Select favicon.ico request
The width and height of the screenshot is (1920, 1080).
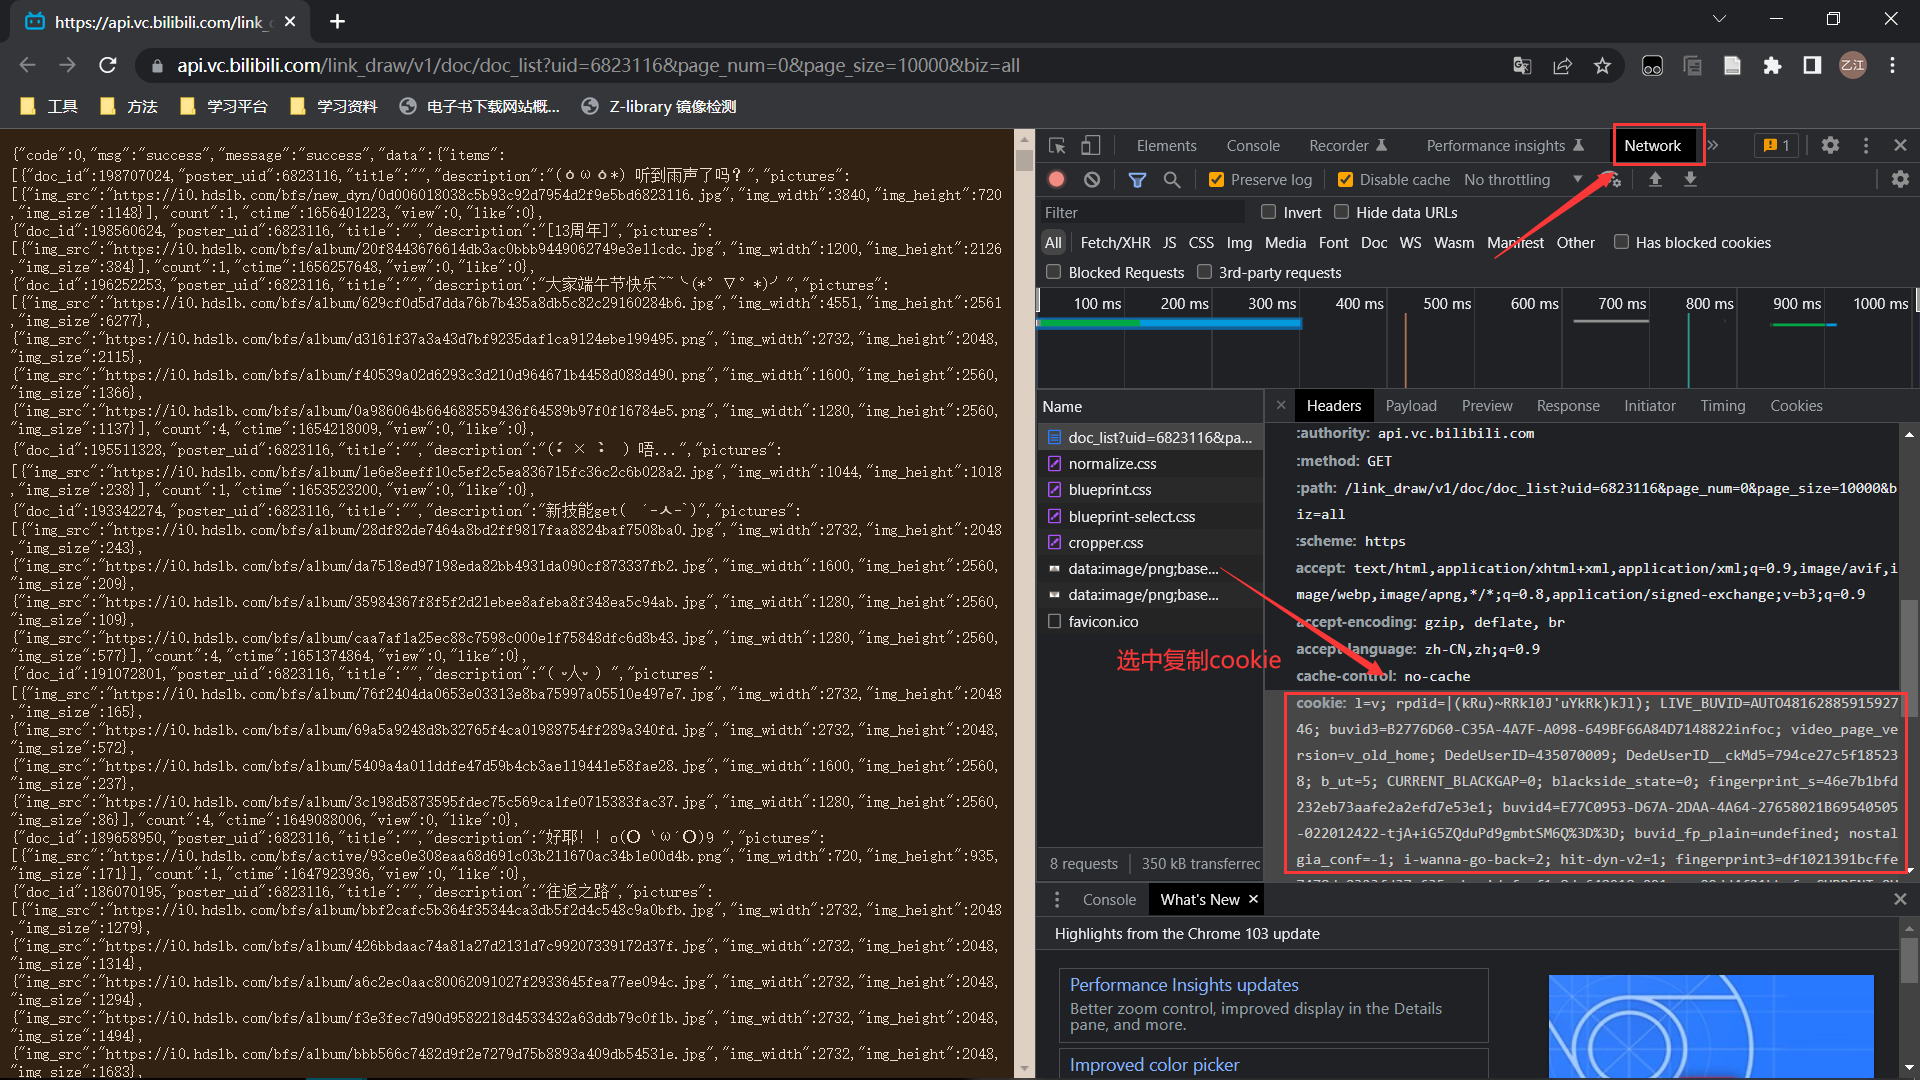tap(1151, 621)
